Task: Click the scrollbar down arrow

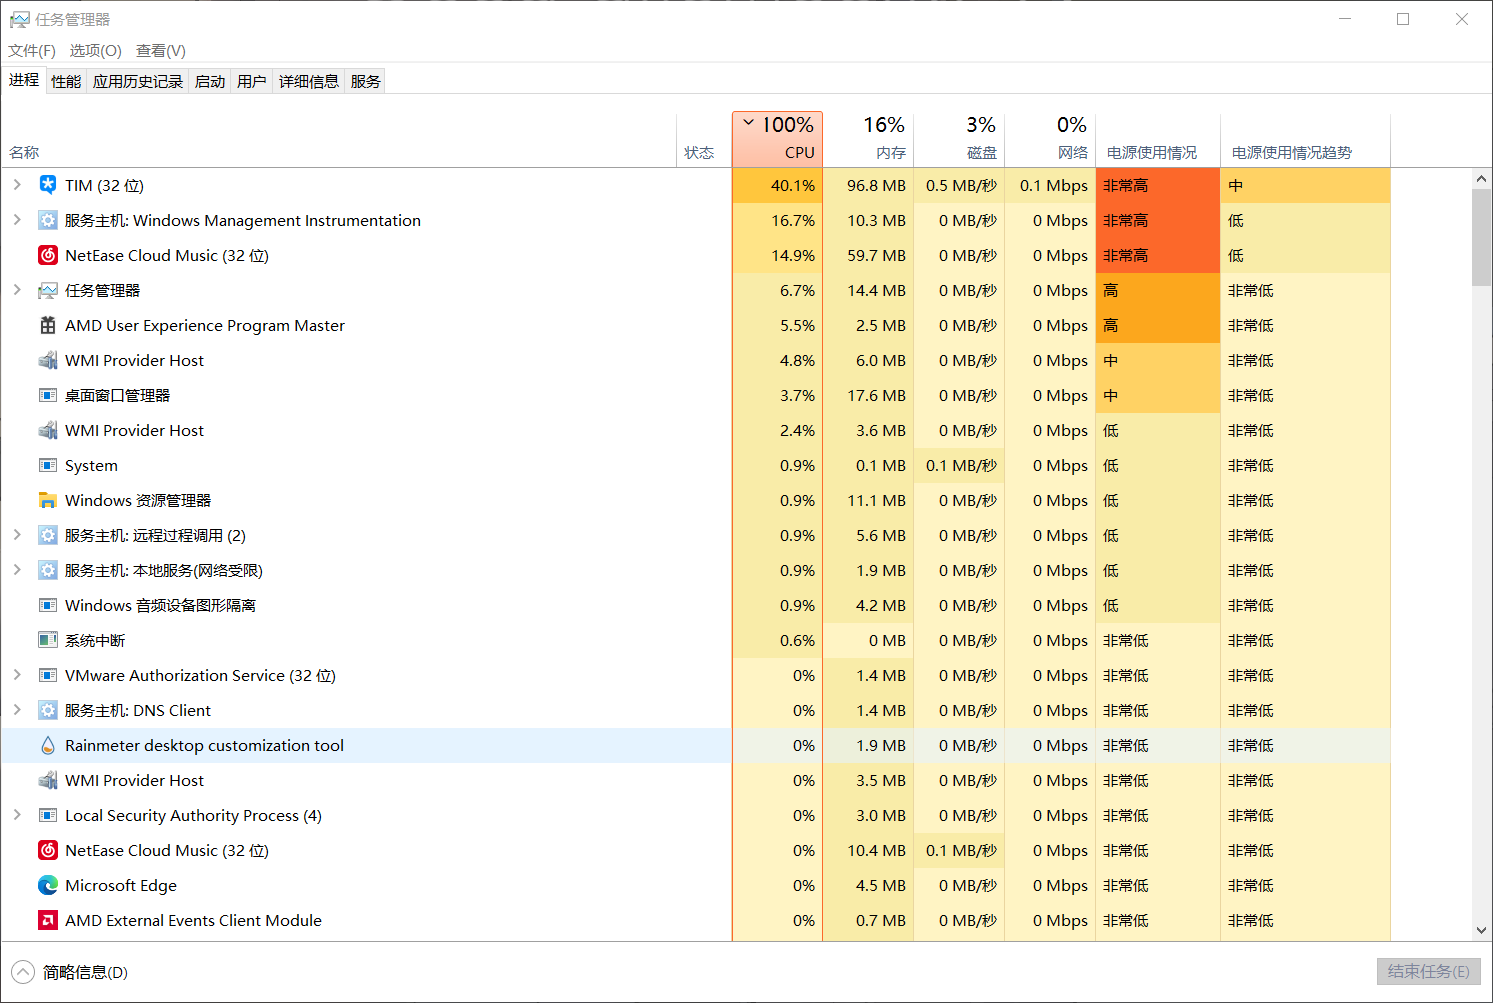Action: pyautogui.click(x=1481, y=930)
